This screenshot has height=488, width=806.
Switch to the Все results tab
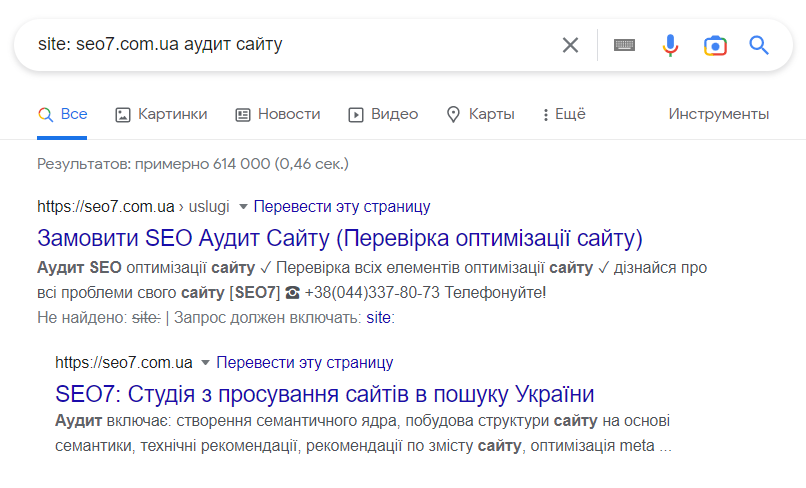[x=62, y=114]
